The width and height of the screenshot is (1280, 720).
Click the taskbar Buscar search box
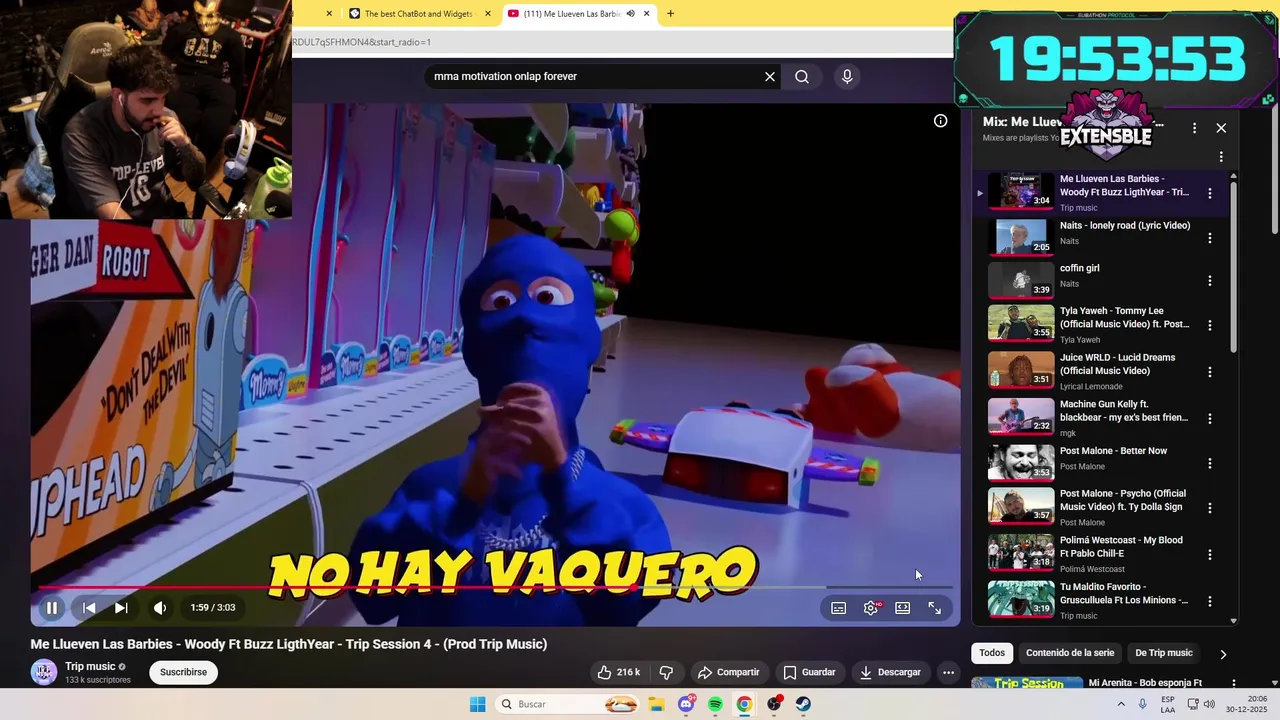coord(568,704)
